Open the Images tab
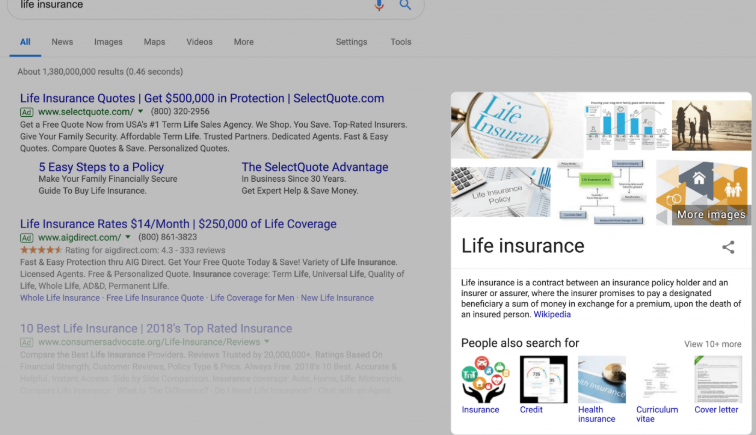This screenshot has height=435, width=756. click(108, 42)
